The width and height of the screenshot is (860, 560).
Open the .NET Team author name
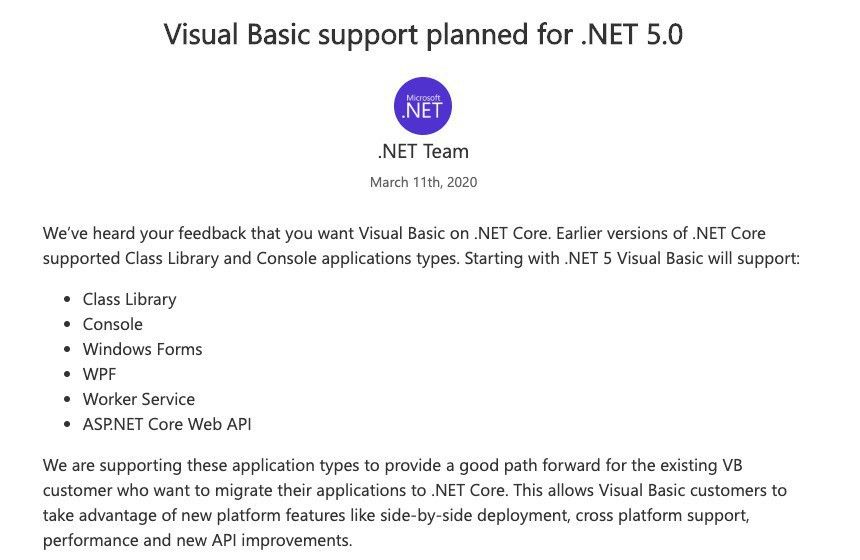click(423, 152)
